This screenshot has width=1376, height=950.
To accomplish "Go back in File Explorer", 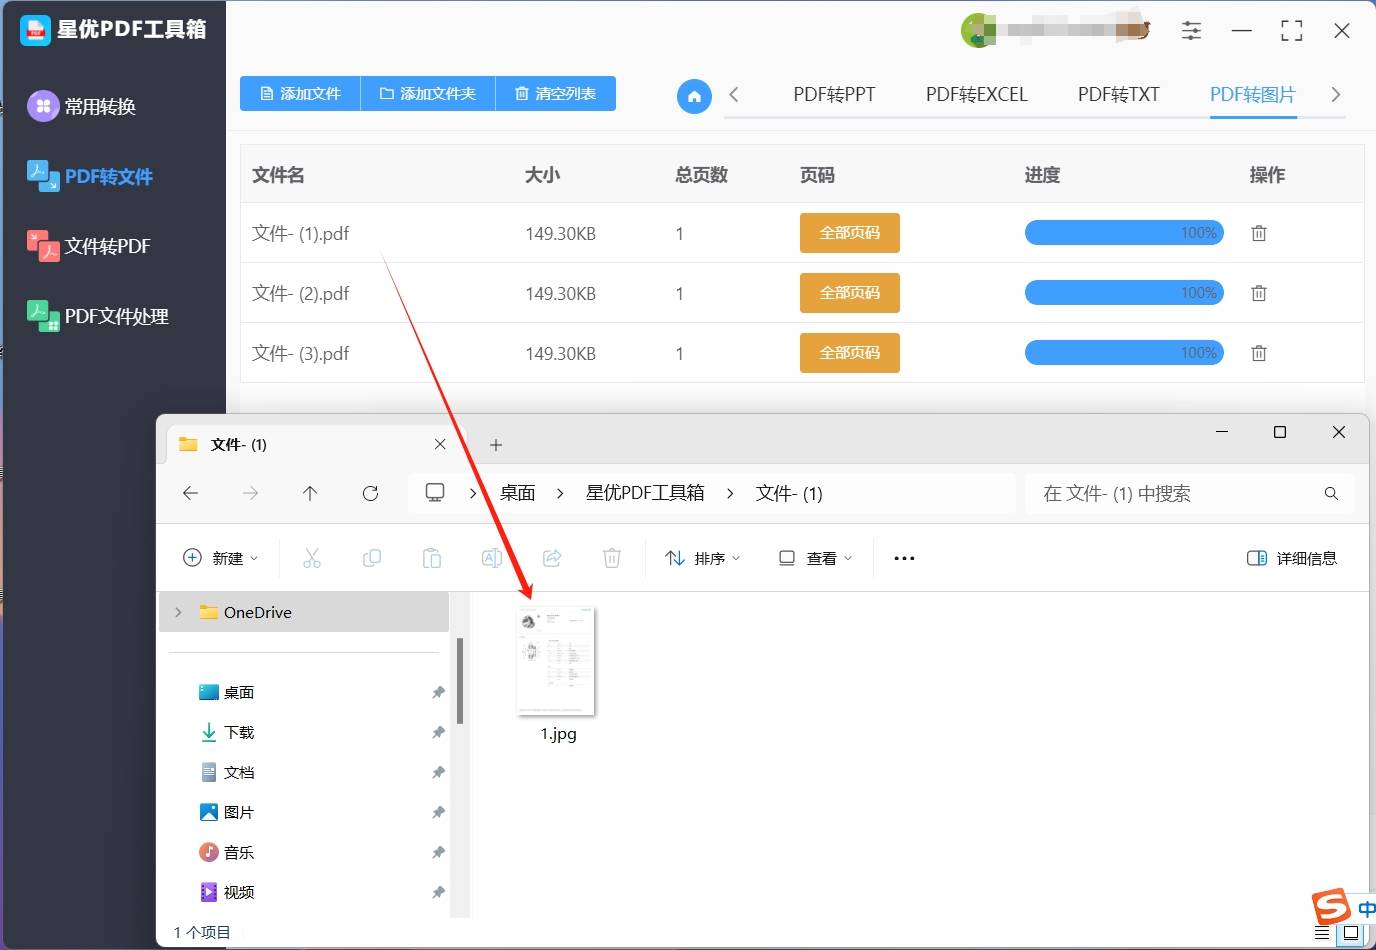I will (191, 493).
